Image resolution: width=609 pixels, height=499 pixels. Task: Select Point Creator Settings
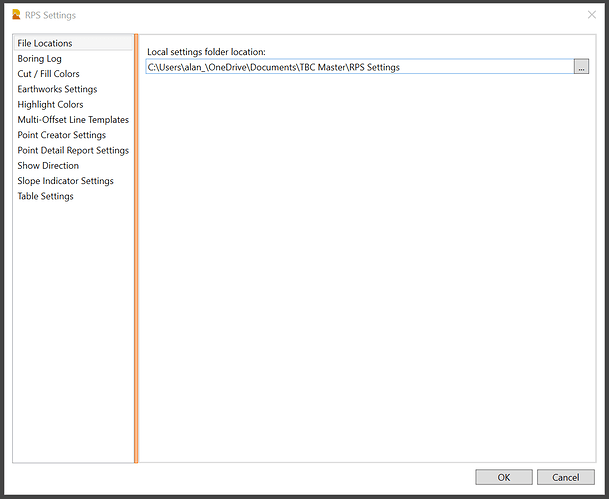click(61, 135)
